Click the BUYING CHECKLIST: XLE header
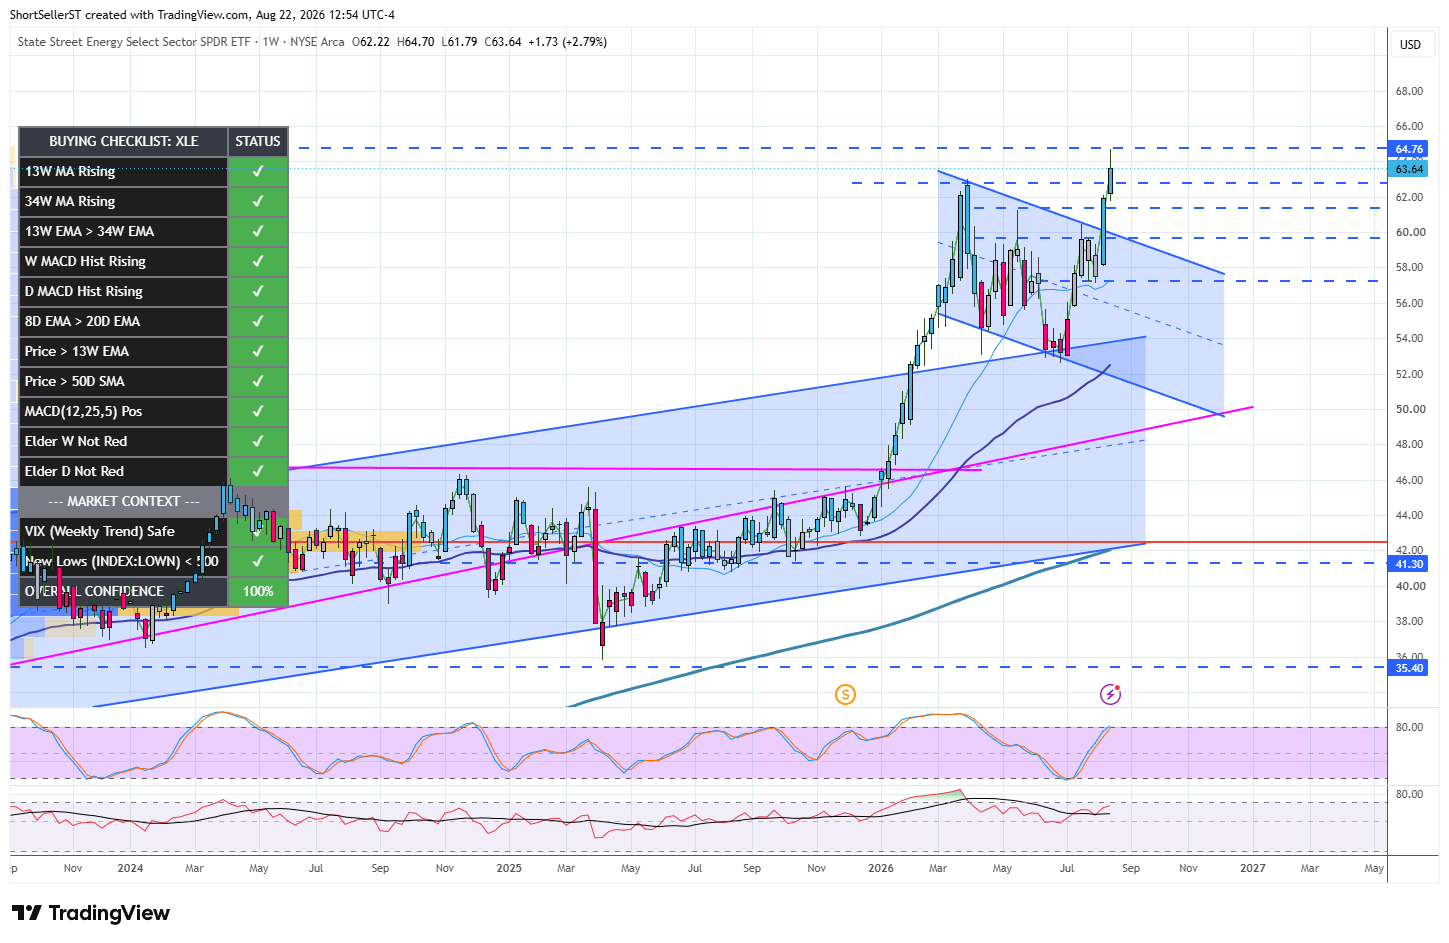This screenshot has width=1449, height=943. pyautogui.click(x=124, y=141)
